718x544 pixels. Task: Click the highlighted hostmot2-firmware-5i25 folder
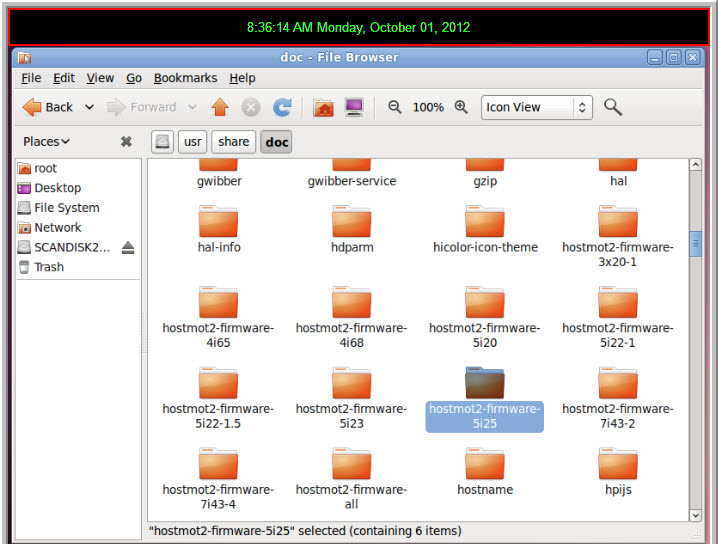pyautogui.click(x=484, y=399)
